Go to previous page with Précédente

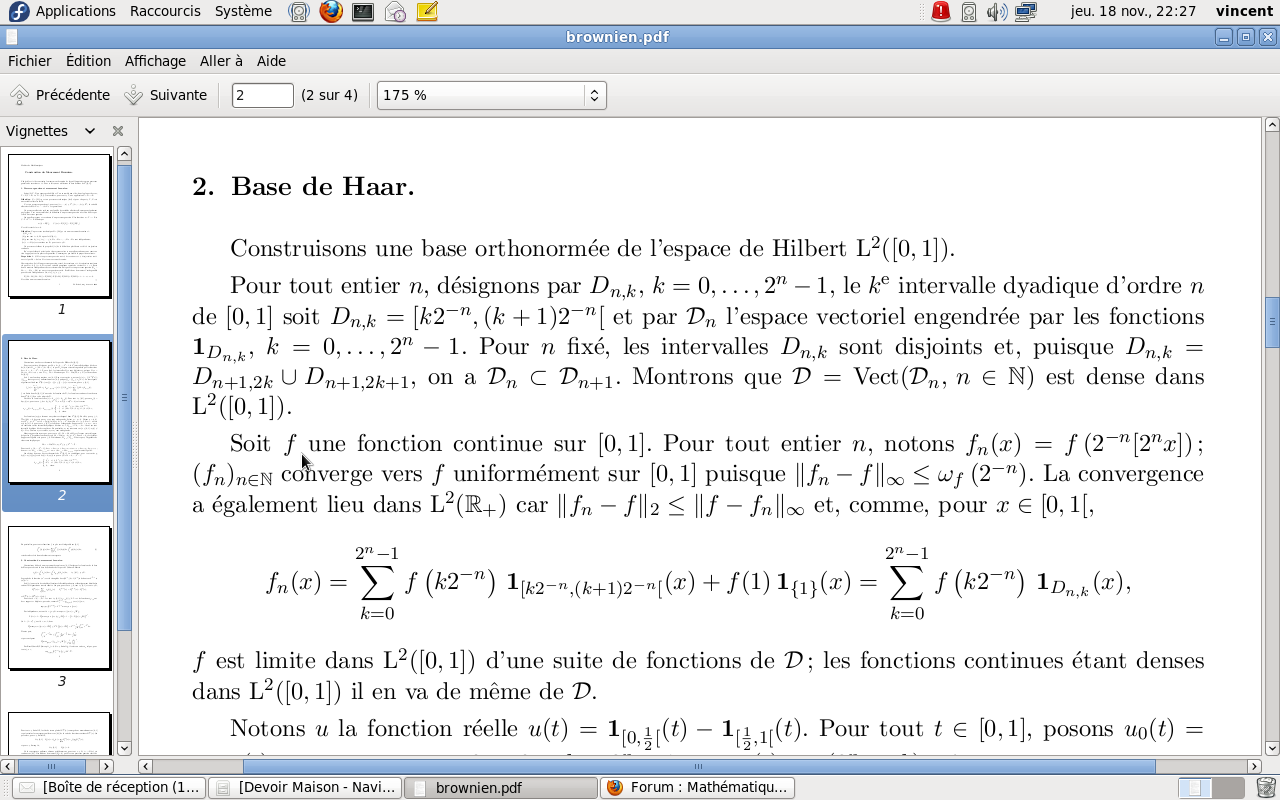point(60,95)
